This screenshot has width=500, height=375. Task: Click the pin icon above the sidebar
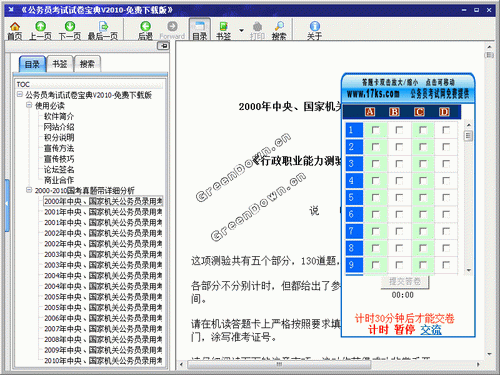163,46
